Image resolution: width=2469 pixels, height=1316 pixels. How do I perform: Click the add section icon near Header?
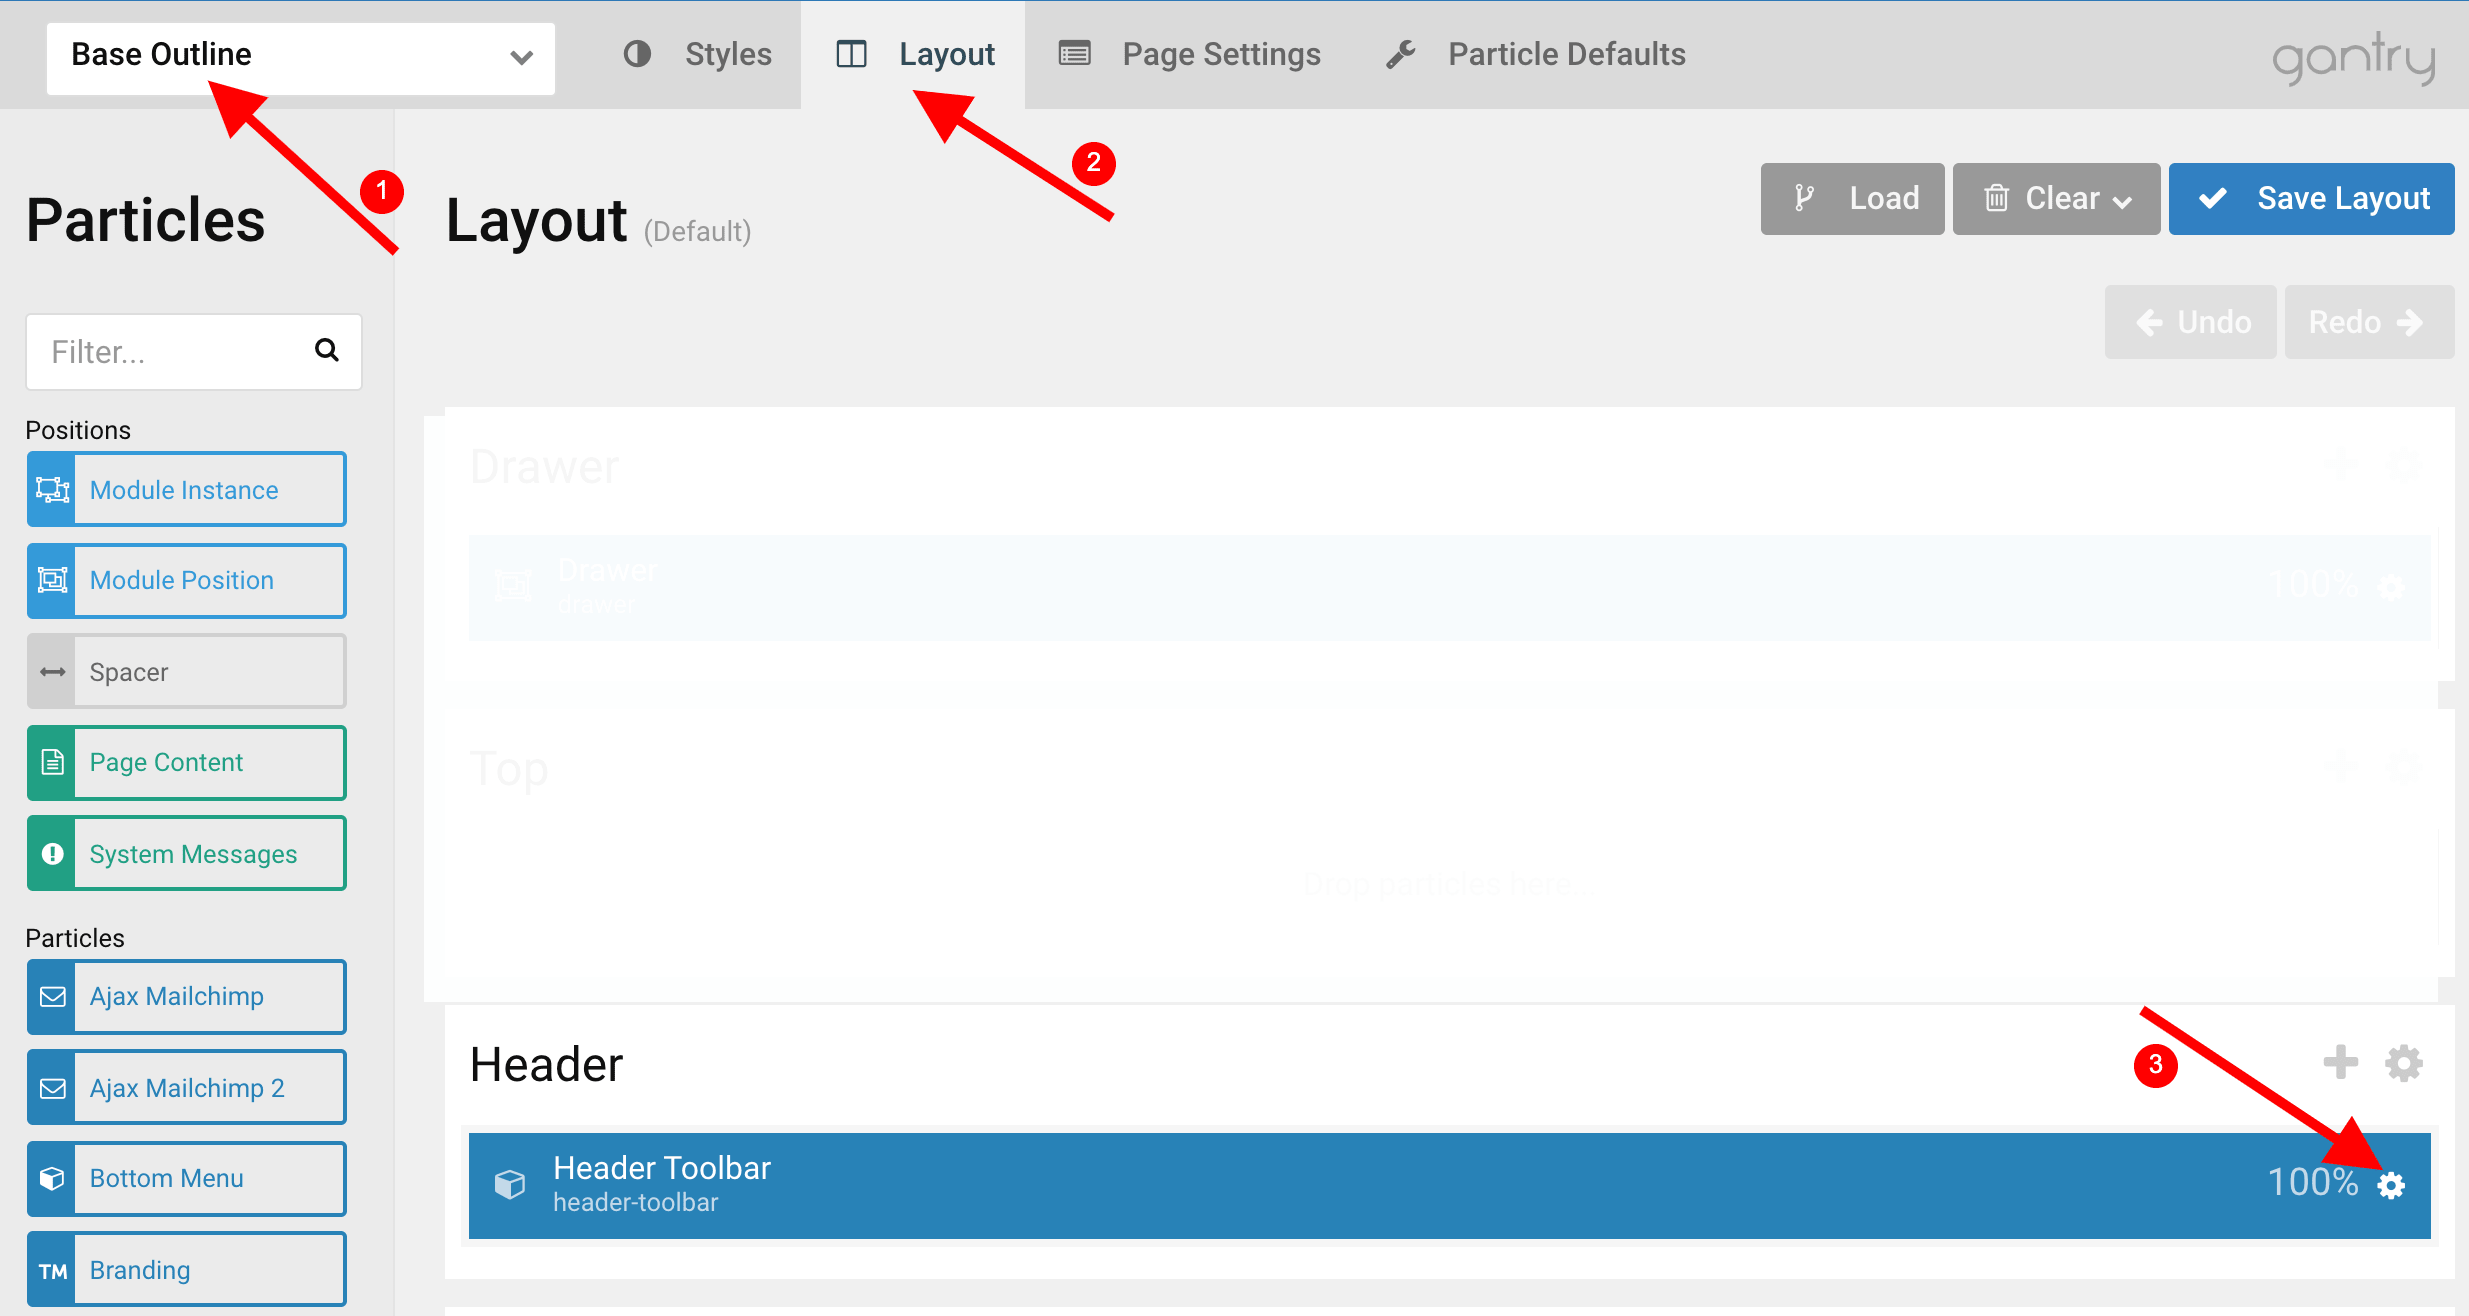[2340, 1061]
